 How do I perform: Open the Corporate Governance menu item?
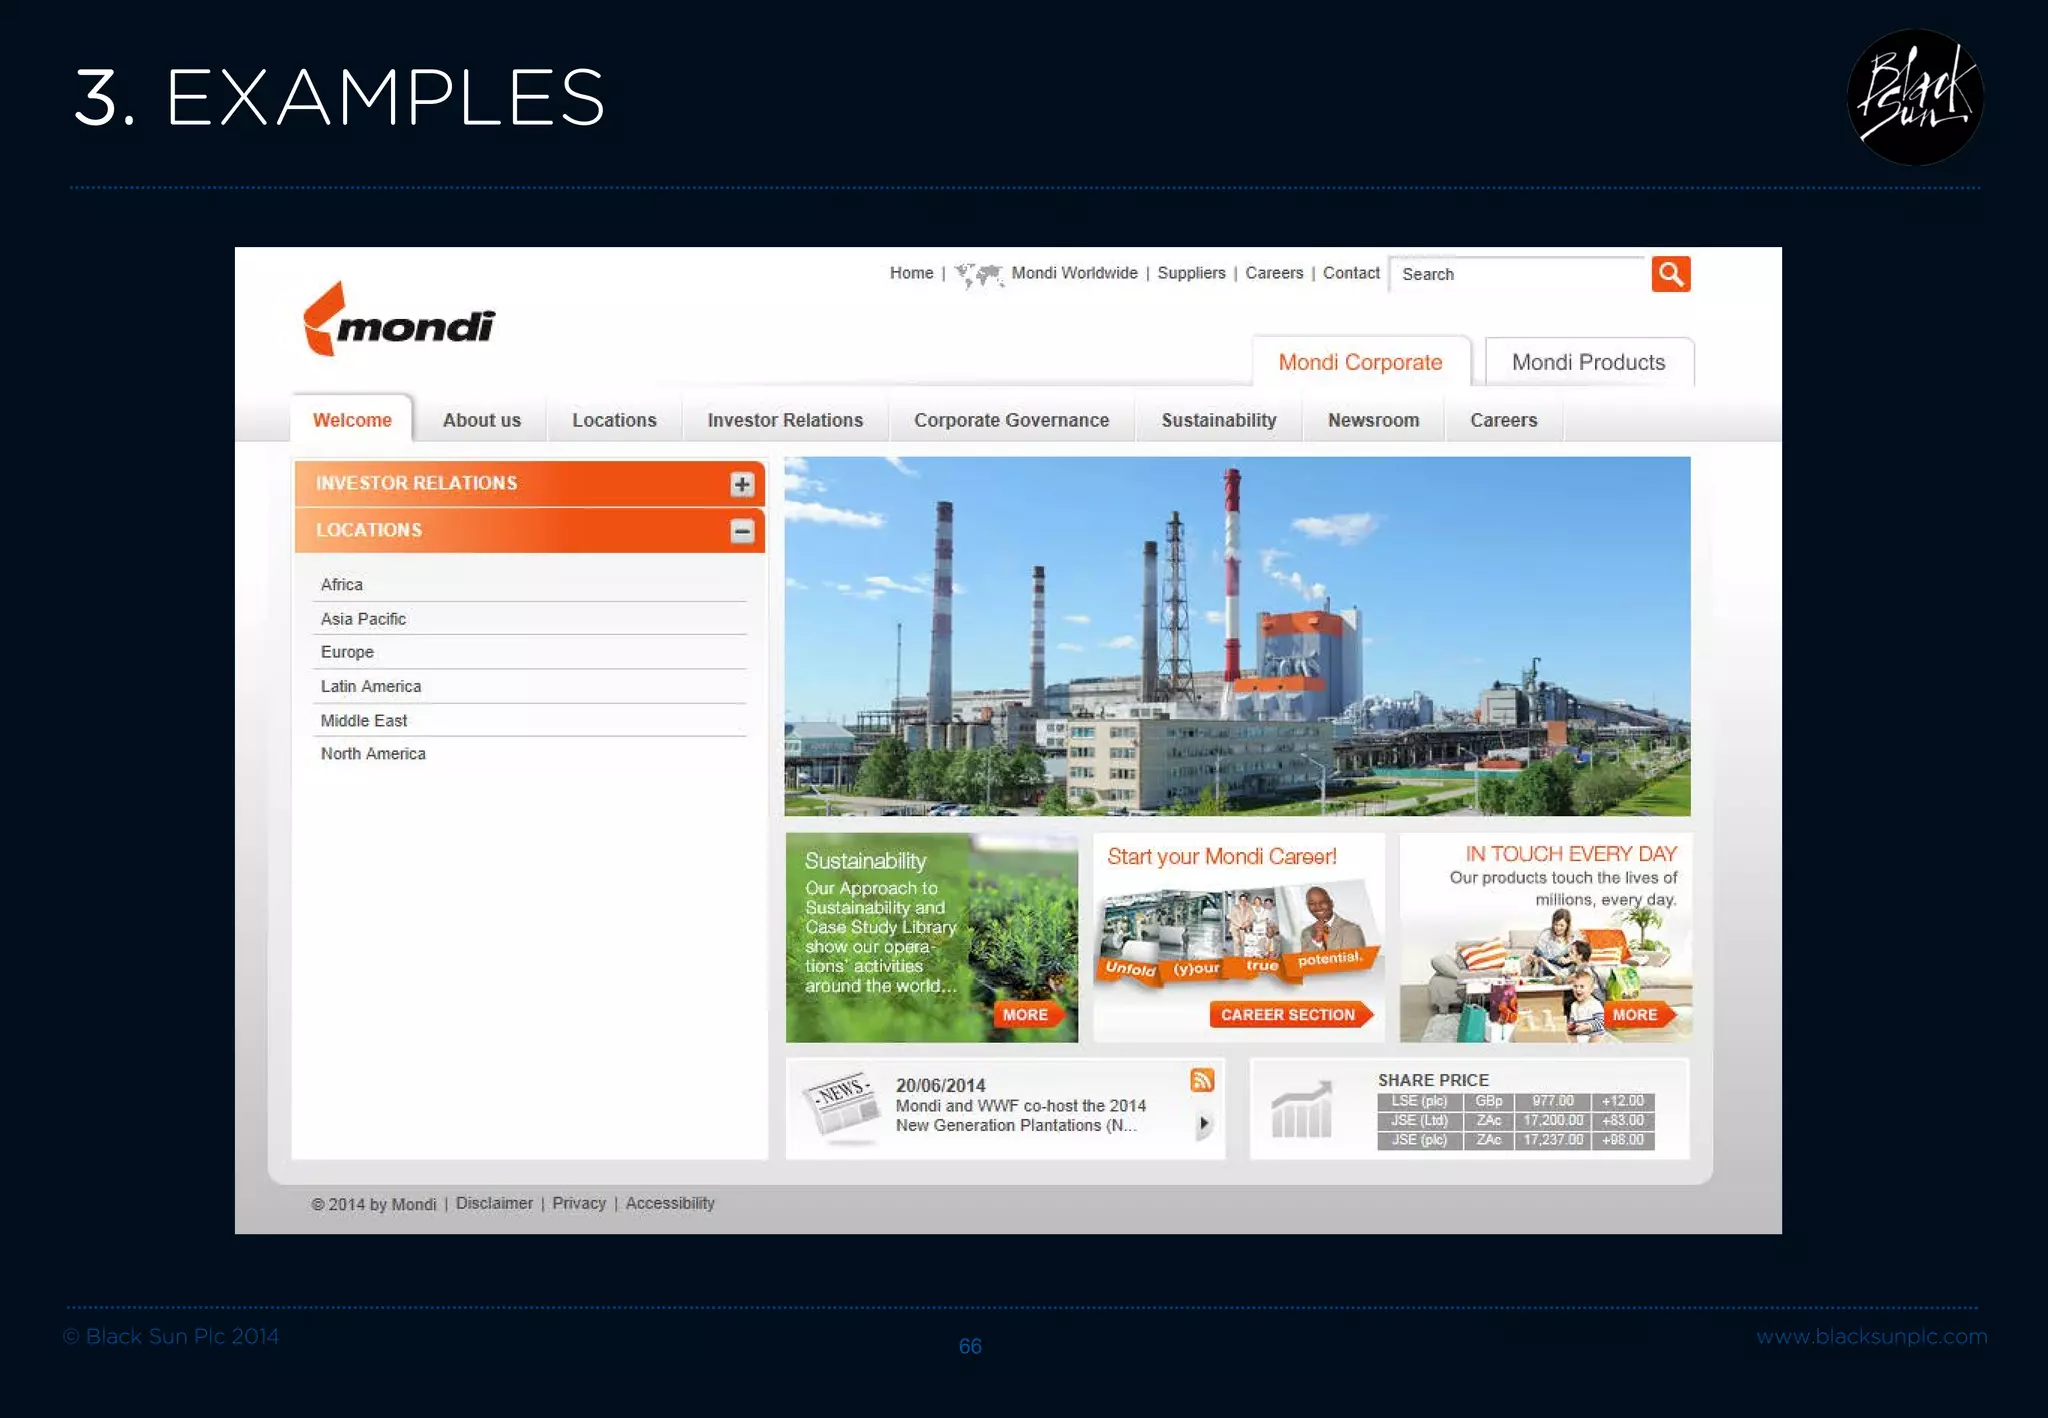pyautogui.click(x=1011, y=420)
